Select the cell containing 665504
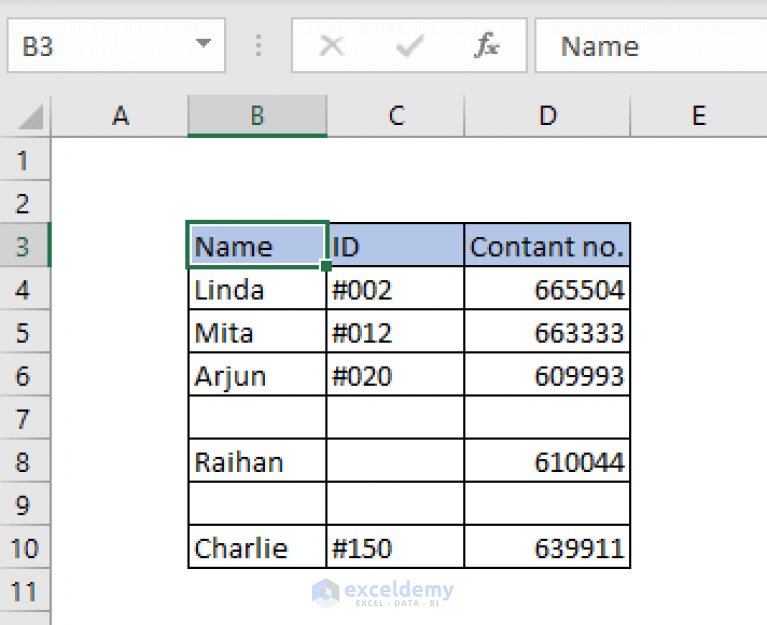Image resolution: width=767 pixels, height=625 pixels. pos(547,288)
